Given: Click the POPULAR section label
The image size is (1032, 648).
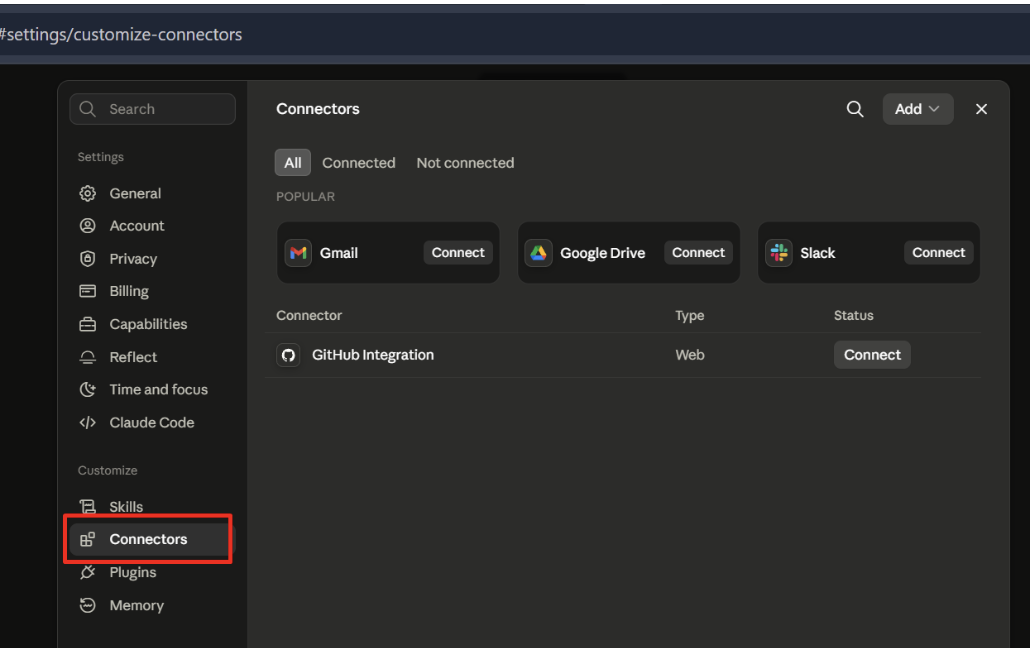Looking at the screenshot, I should (x=305, y=197).
